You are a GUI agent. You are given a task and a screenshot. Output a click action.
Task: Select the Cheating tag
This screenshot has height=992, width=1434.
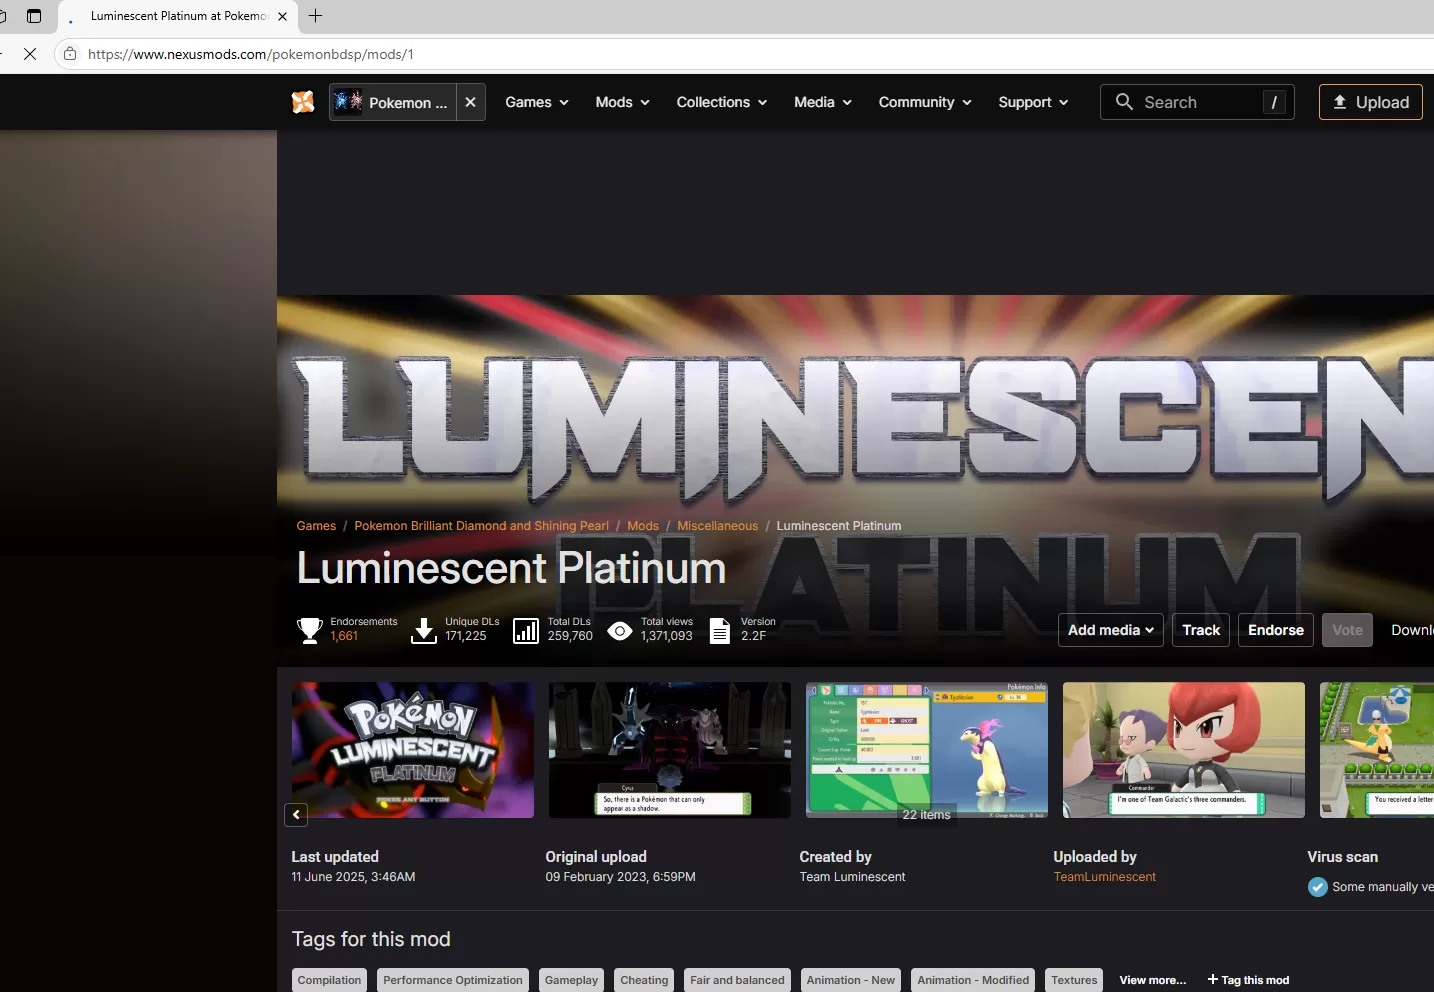point(644,980)
